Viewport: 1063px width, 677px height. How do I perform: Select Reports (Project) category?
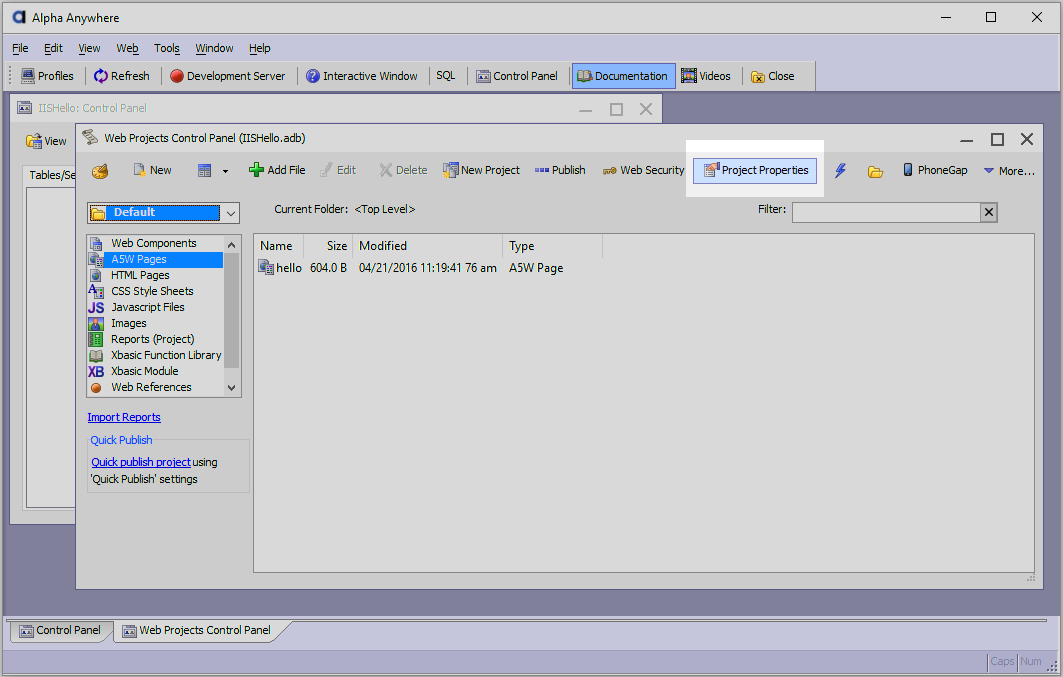click(x=155, y=339)
